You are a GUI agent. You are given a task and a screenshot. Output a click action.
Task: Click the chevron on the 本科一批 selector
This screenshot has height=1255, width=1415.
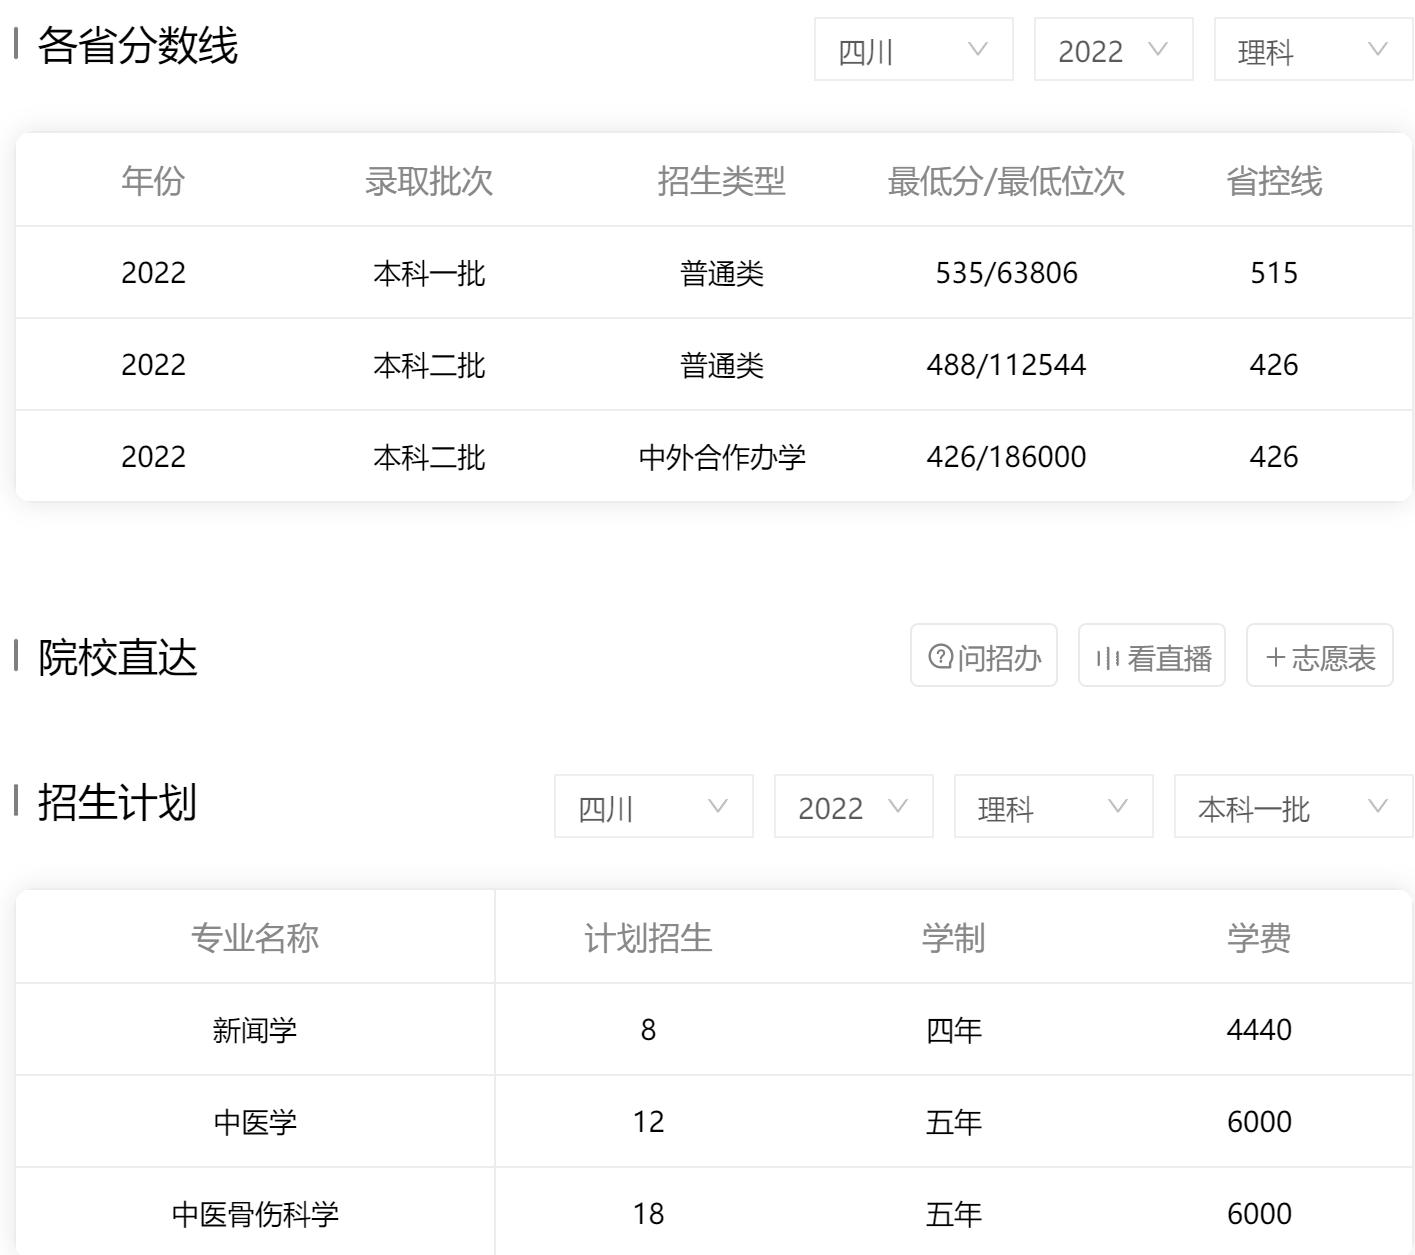point(1378,807)
